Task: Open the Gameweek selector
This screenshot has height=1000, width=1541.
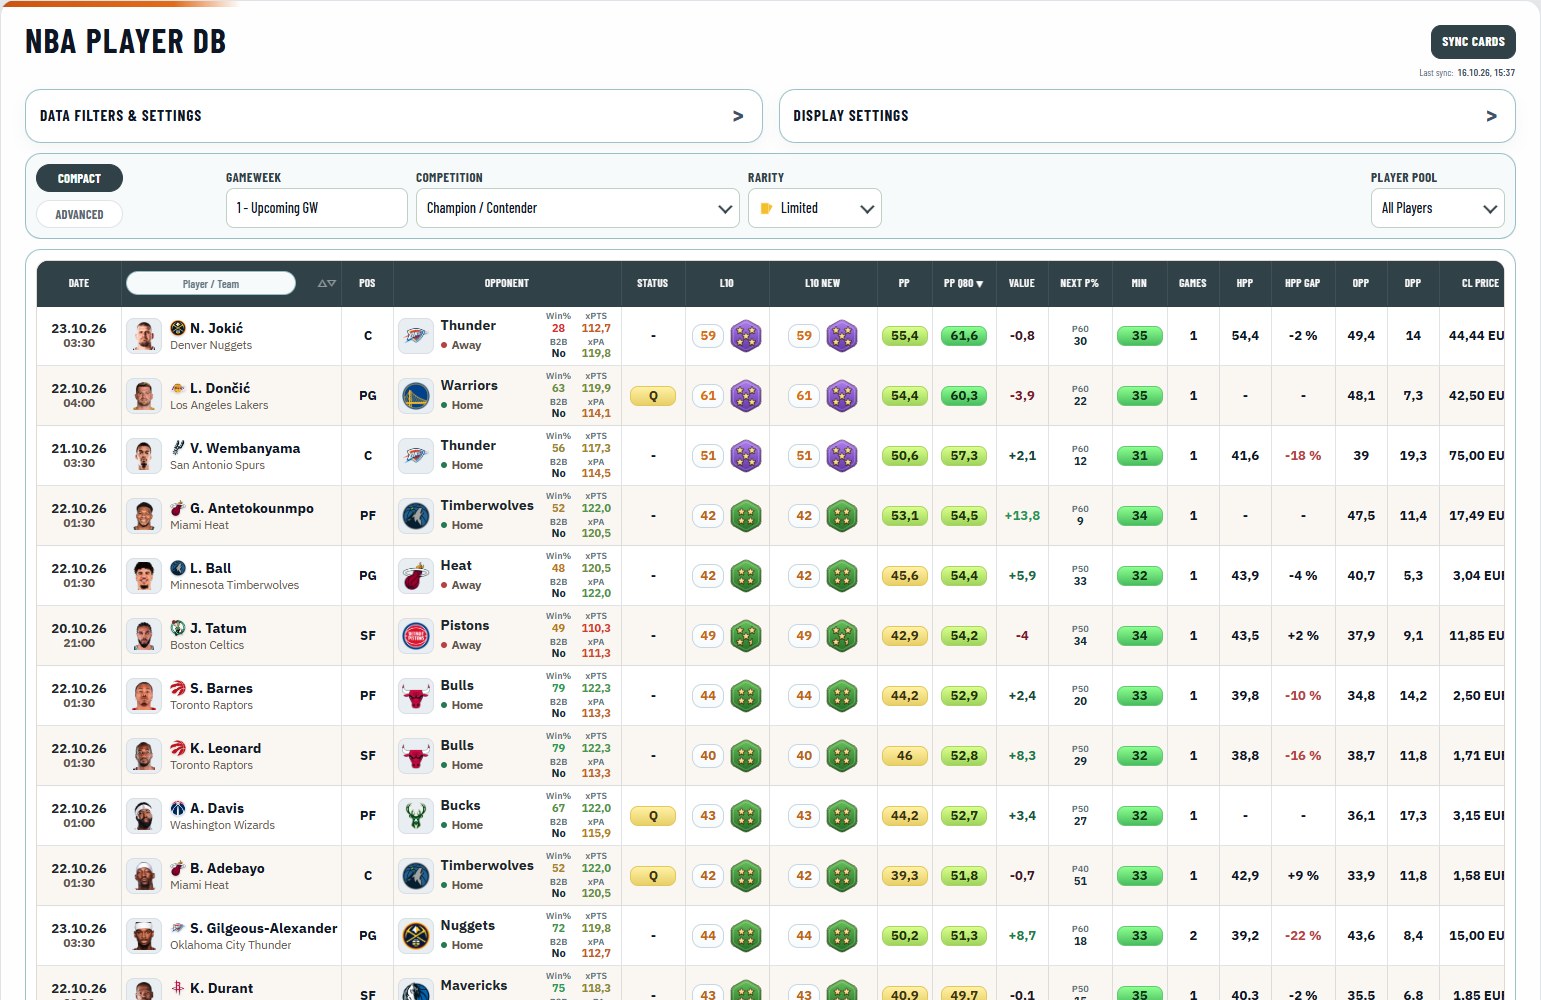Action: click(317, 208)
